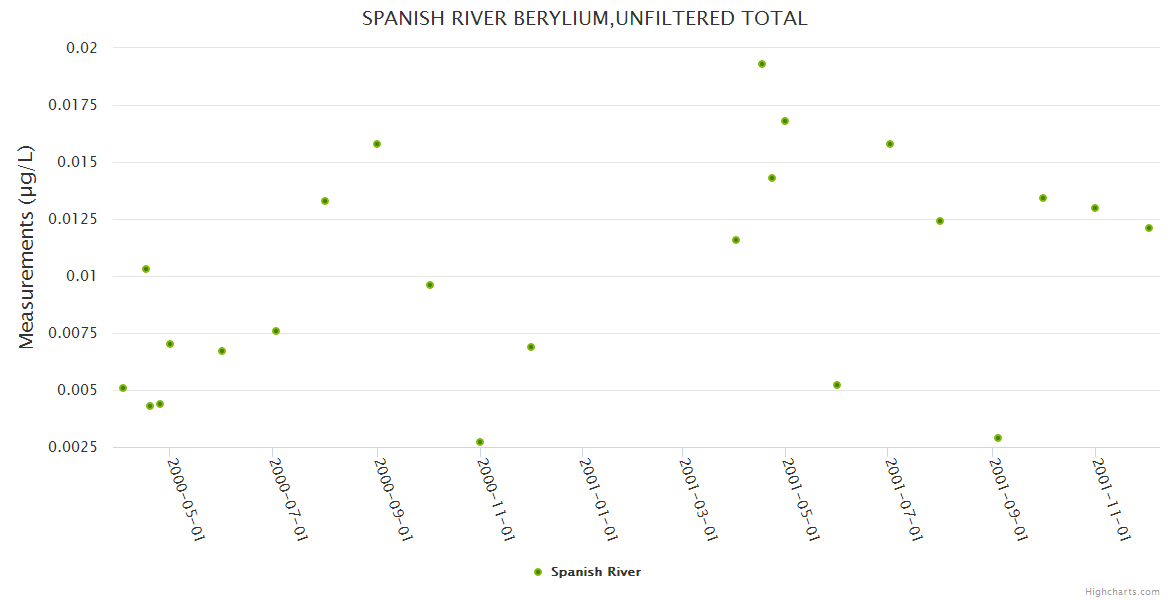Click the green Spanish River legend marker
This screenshot has height=600, width=1170.
tap(538, 572)
